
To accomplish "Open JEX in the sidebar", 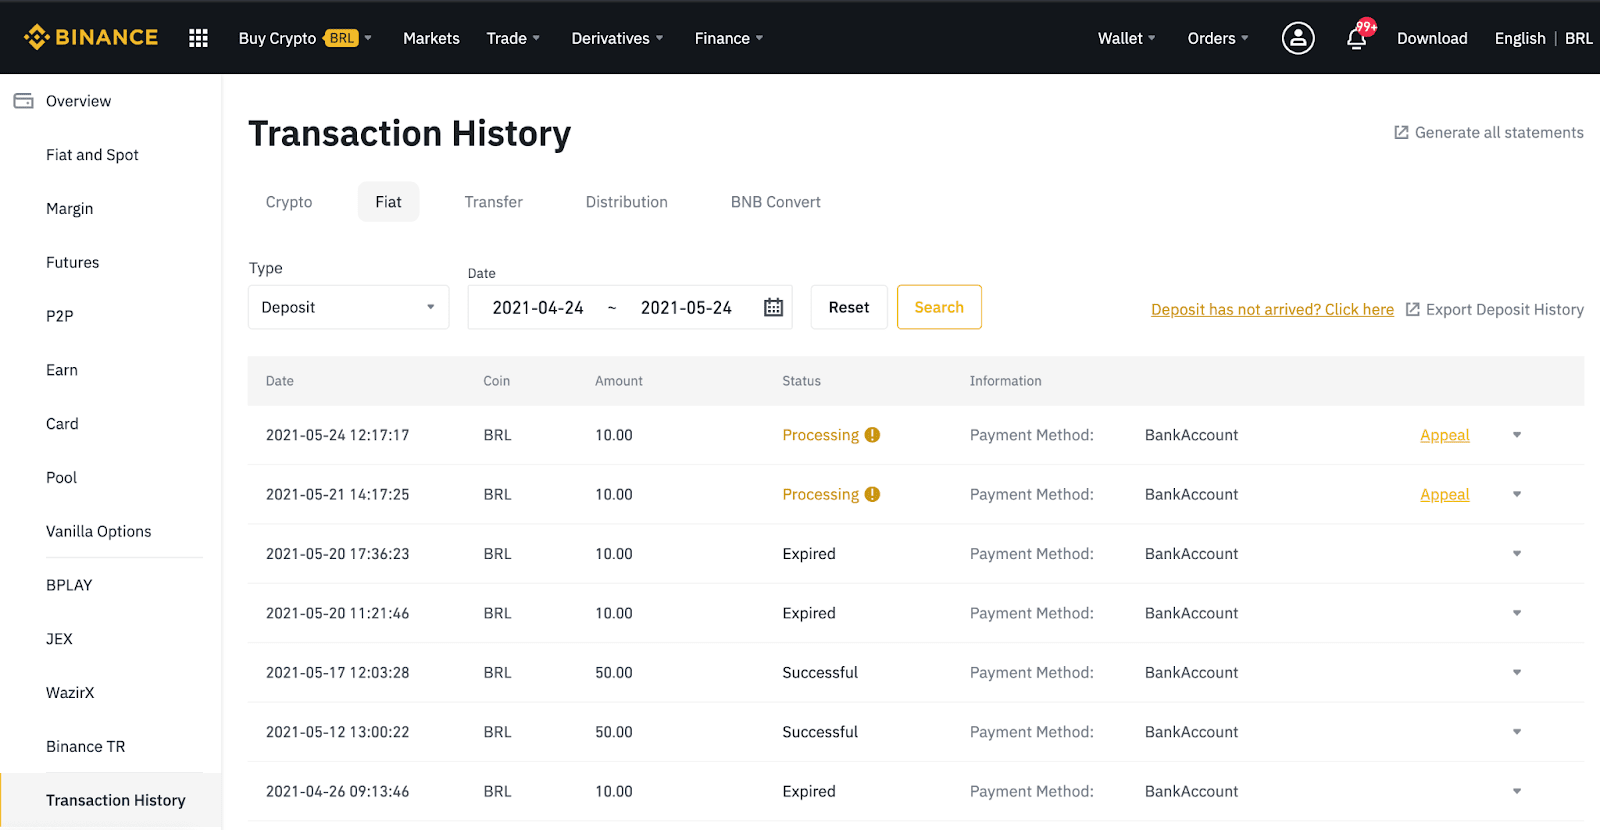I will point(59,639).
